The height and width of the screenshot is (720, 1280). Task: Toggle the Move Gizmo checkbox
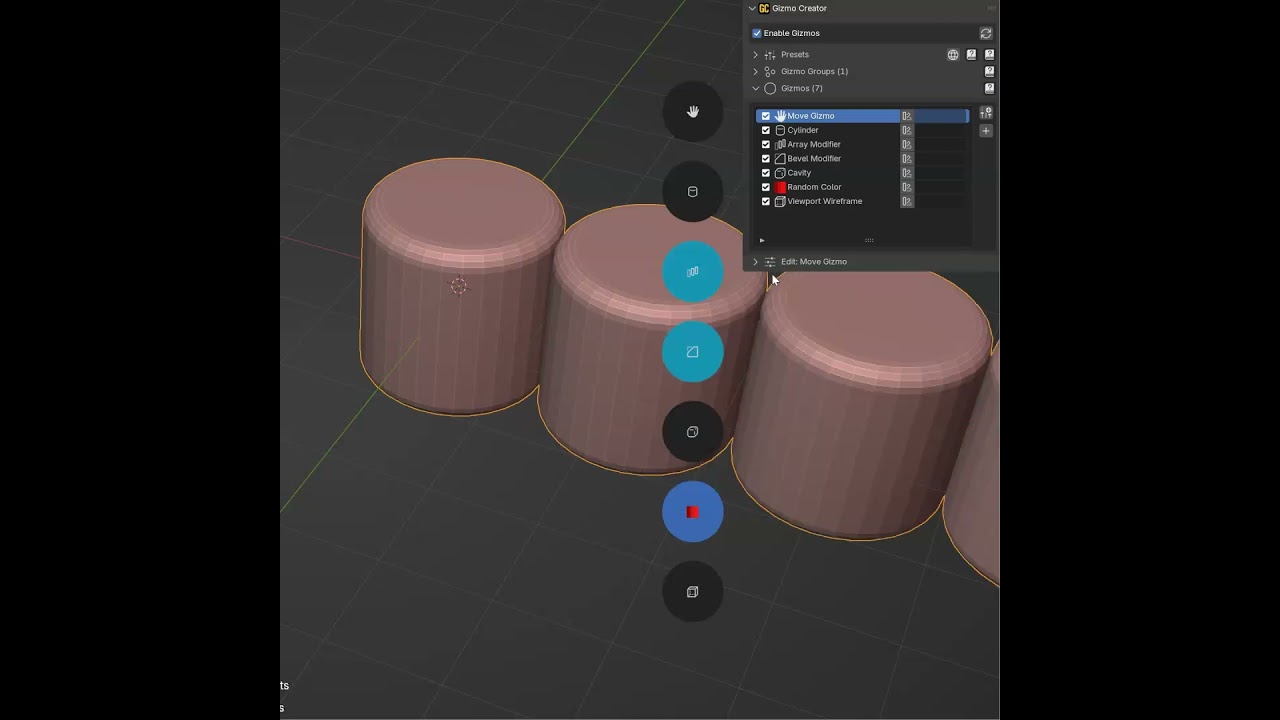(766, 116)
